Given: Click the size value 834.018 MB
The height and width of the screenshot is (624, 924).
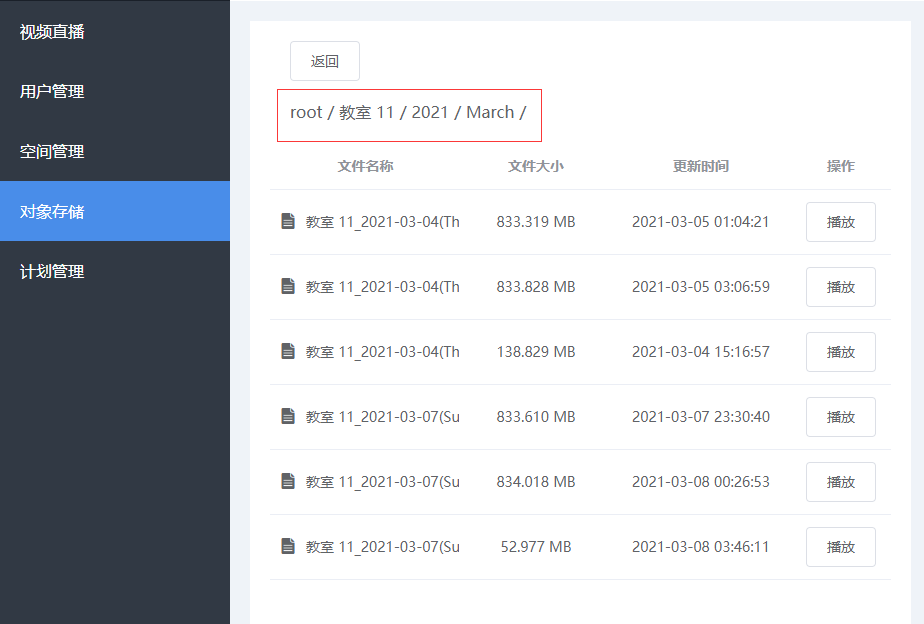Looking at the screenshot, I should click(x=536, y=482).
